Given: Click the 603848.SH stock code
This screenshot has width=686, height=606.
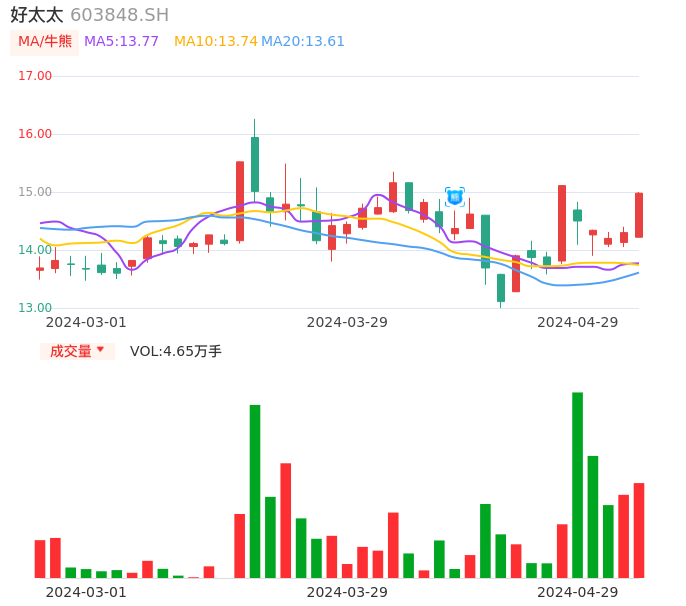Looking at the screenshot, I should [x=119, y=15].
